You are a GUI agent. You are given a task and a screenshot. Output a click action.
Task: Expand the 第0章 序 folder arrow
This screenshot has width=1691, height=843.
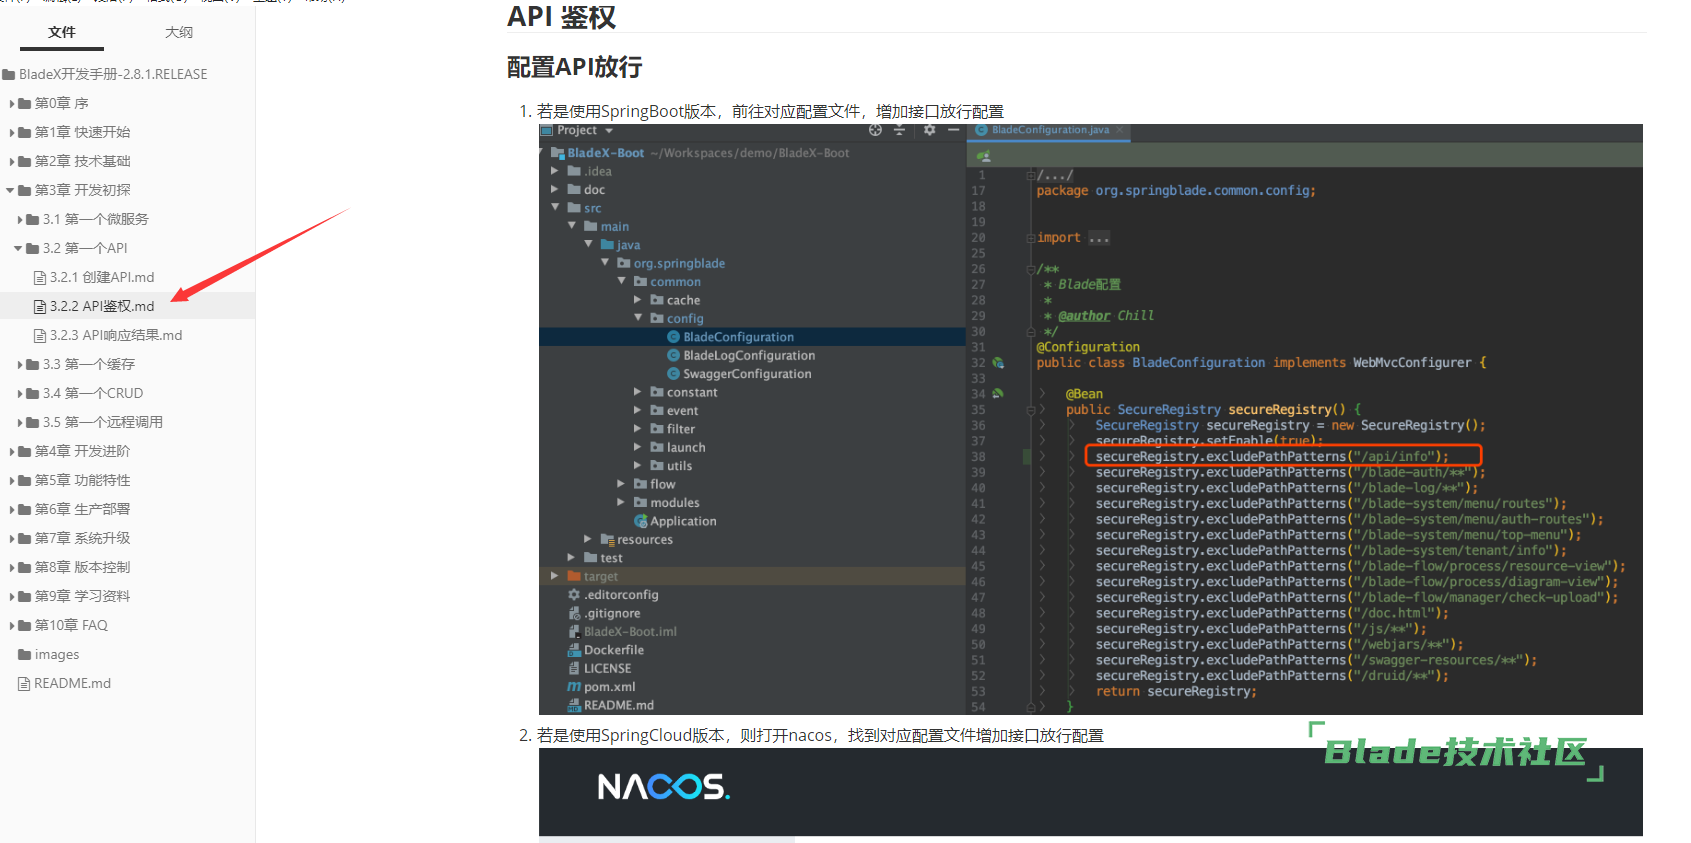pyautogui.click(x=12, y=103)
